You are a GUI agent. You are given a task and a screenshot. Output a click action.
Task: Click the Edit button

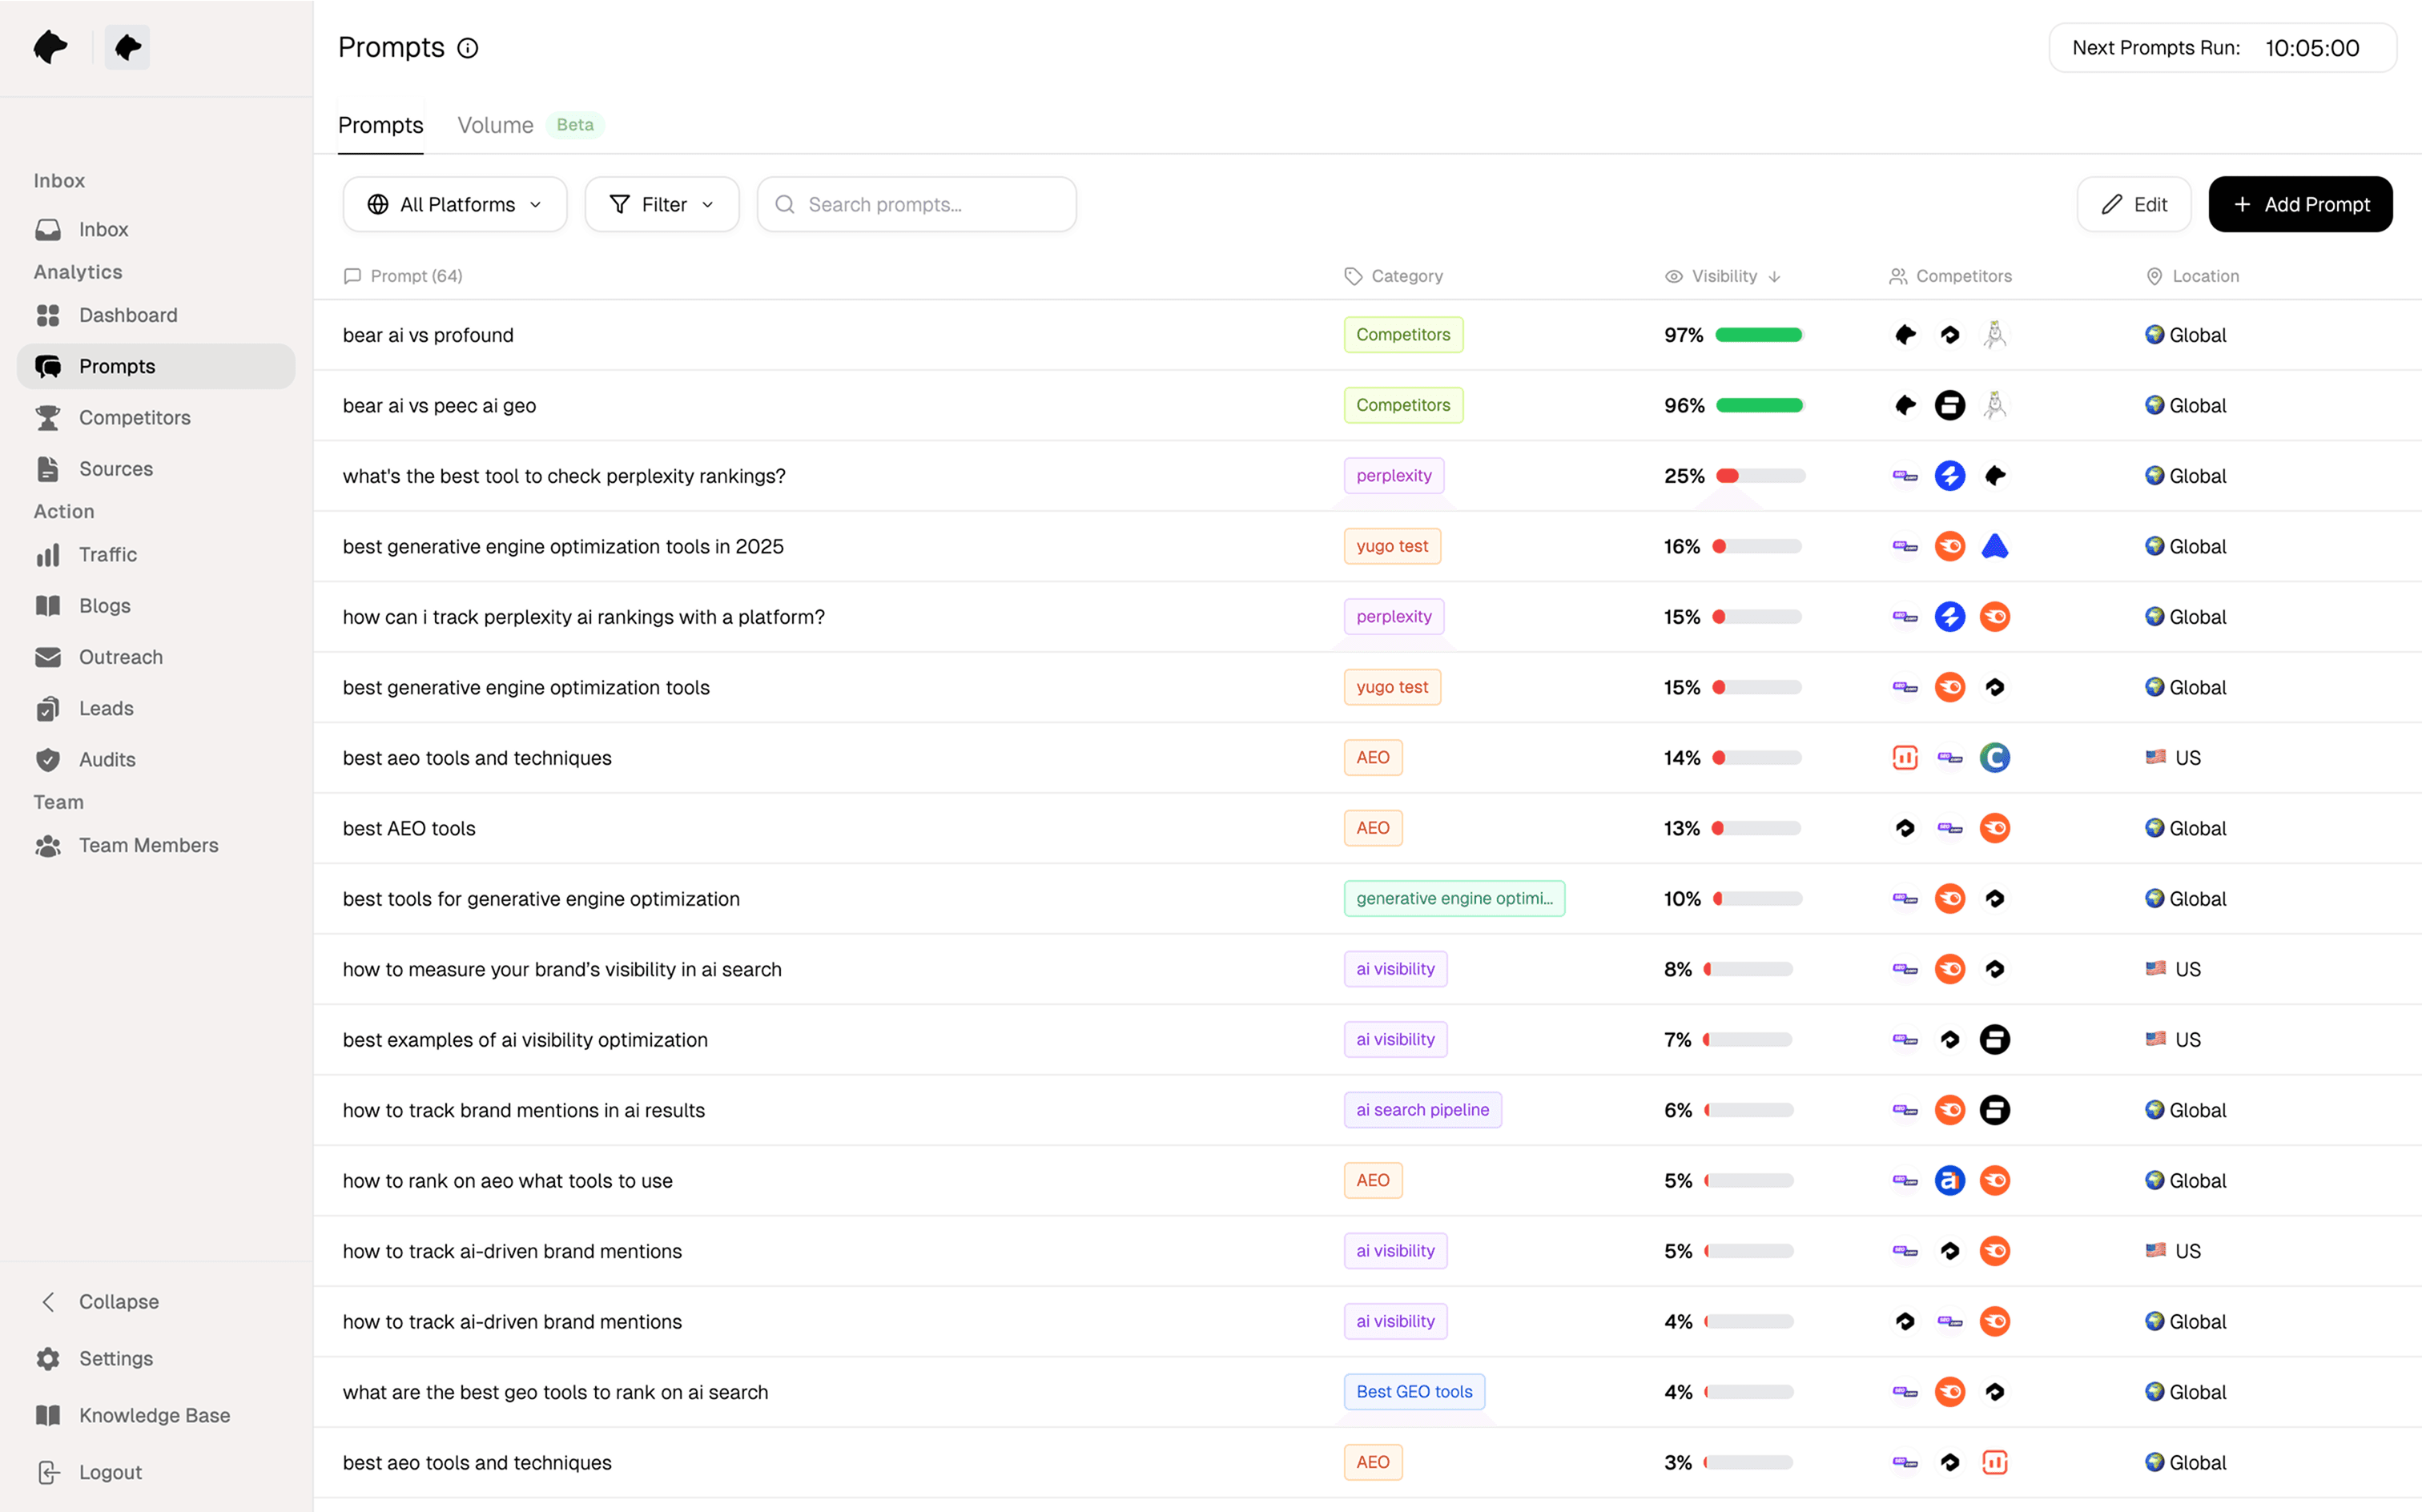click(x=2134, y=204)
